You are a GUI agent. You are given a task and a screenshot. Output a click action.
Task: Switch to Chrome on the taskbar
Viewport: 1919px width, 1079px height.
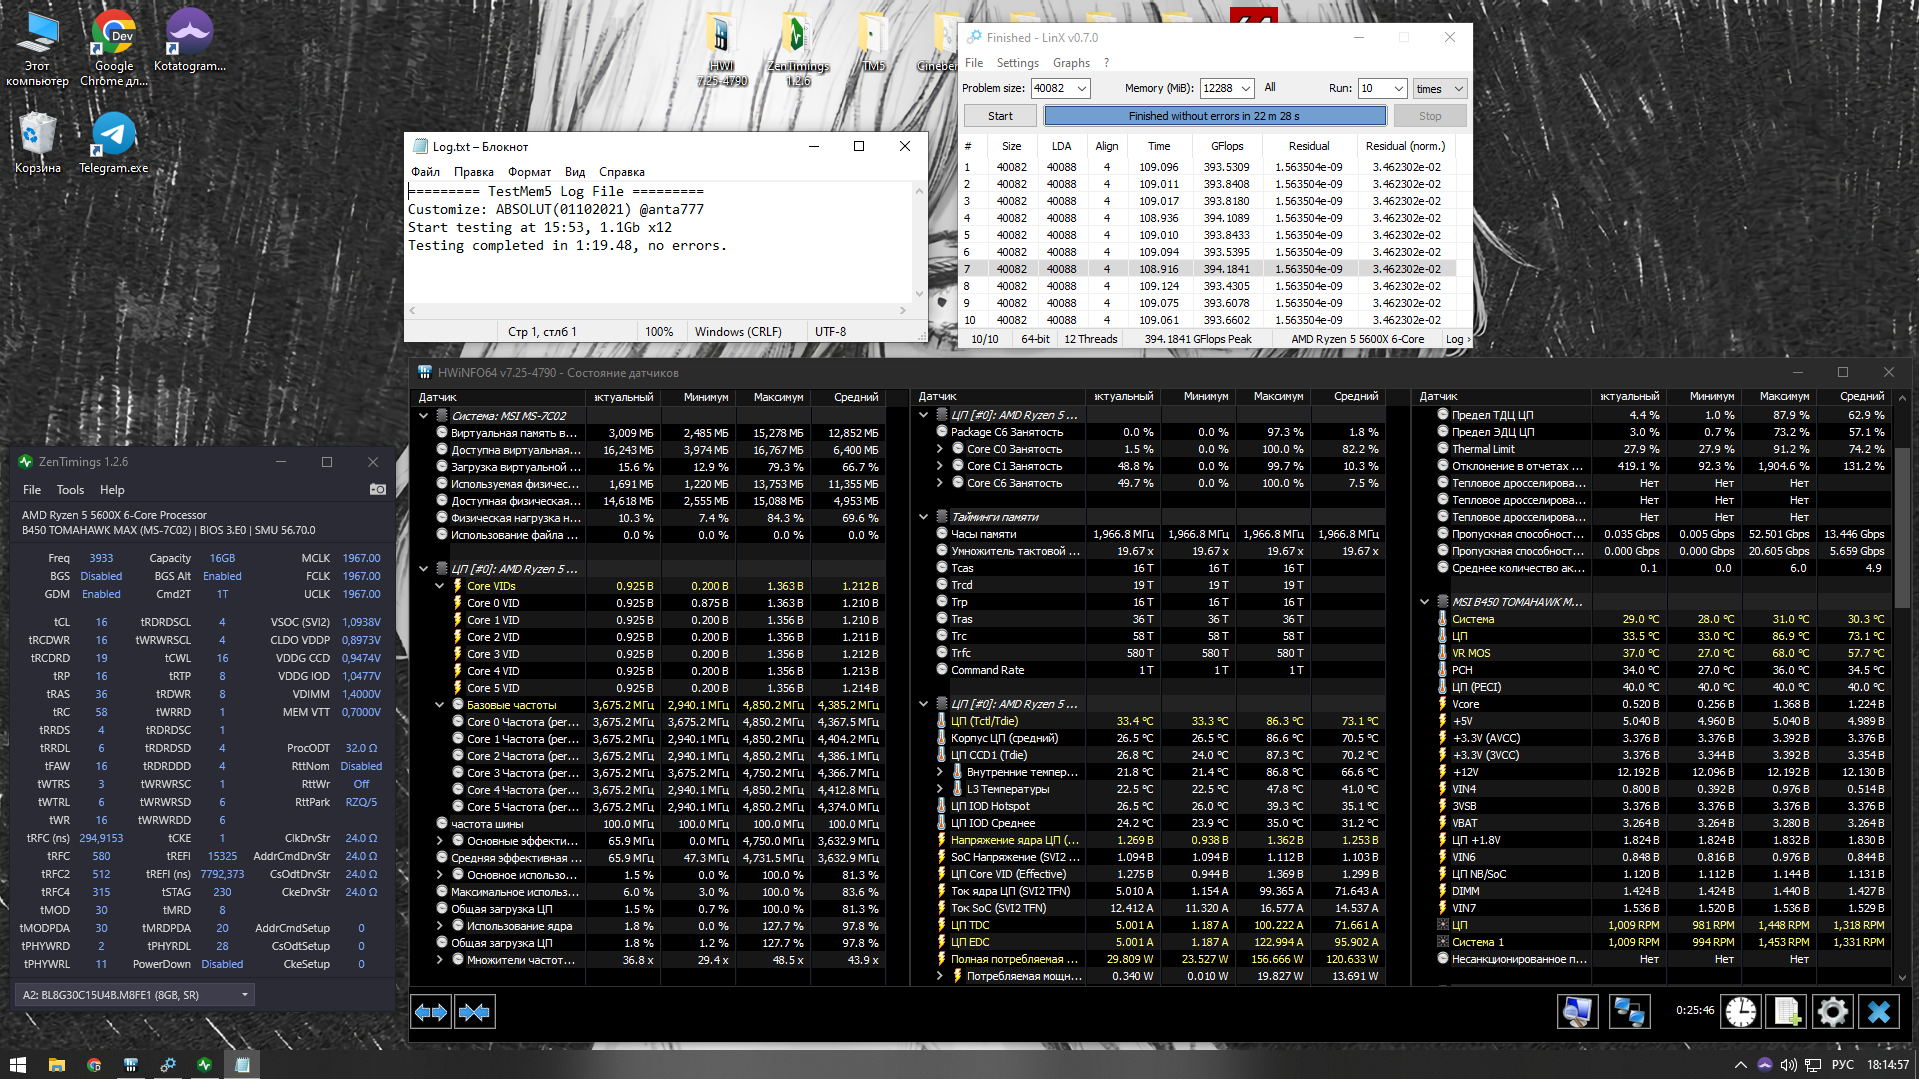point(94,1065)
